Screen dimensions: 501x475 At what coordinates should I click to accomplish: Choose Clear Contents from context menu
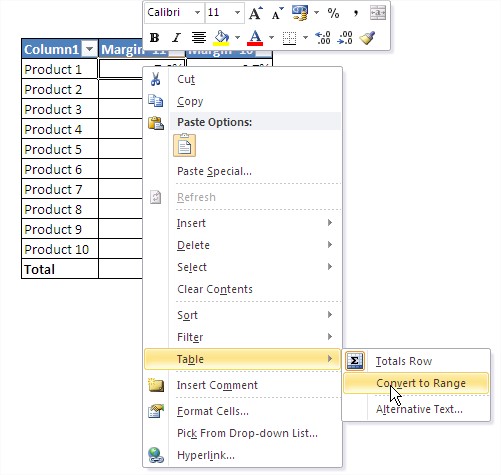click(x=215, y=289)
